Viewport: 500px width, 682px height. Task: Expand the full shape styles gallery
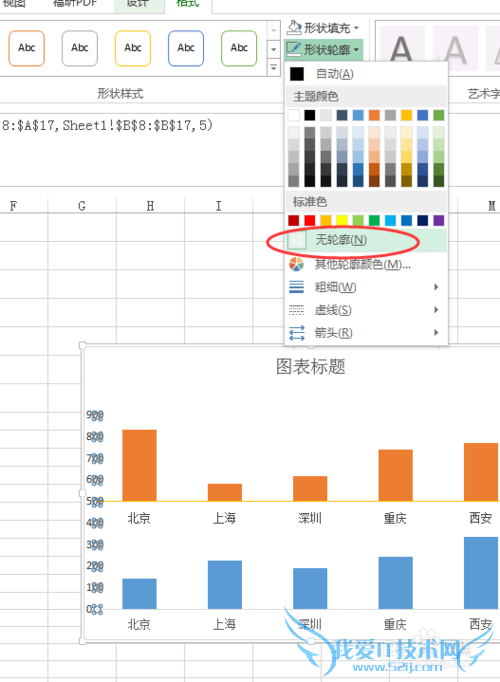coord(273,68)
